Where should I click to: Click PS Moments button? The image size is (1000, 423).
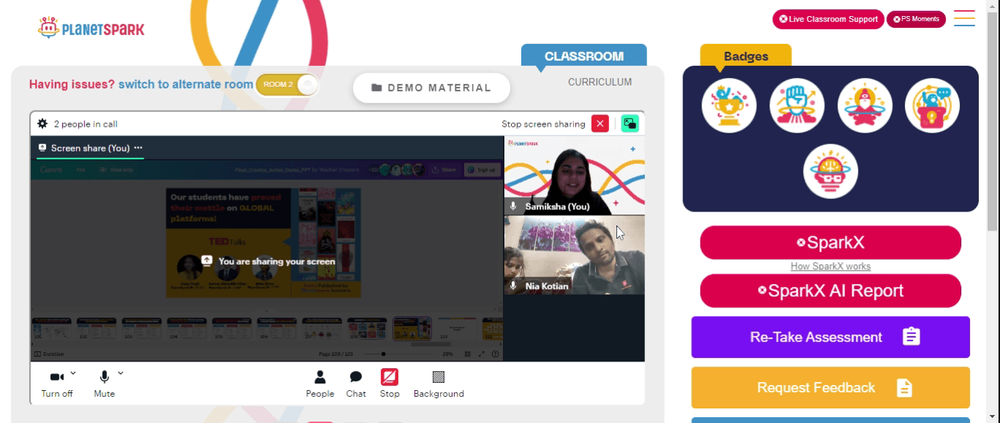(916, 19)
